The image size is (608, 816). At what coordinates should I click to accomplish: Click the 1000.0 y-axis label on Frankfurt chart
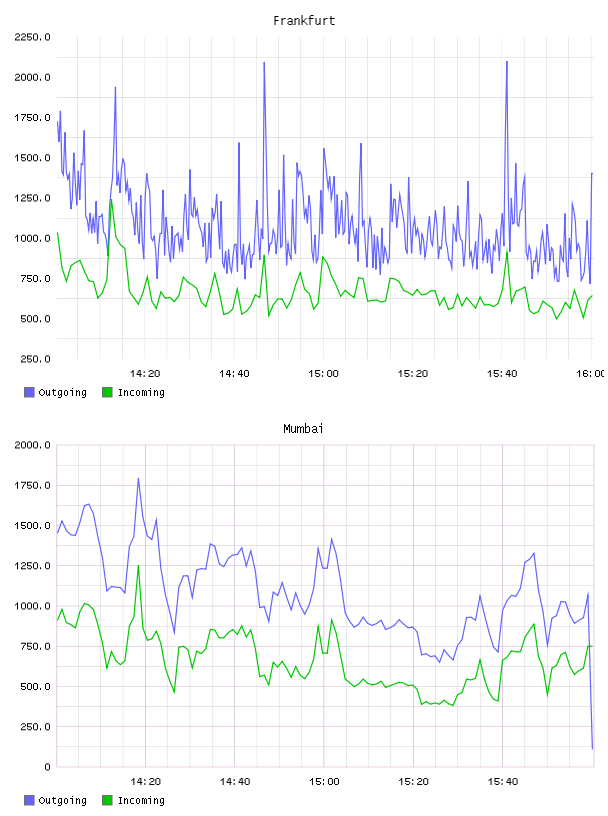point(33,238)
